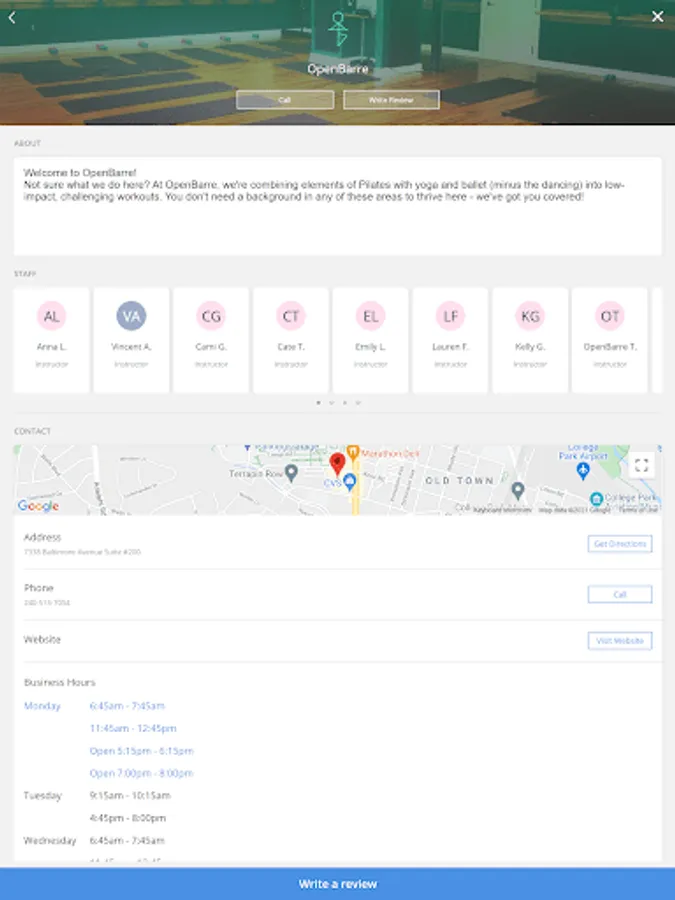675x900 pixels.
Task: Go to second staff carousel page dot
Action: [332, 403]
